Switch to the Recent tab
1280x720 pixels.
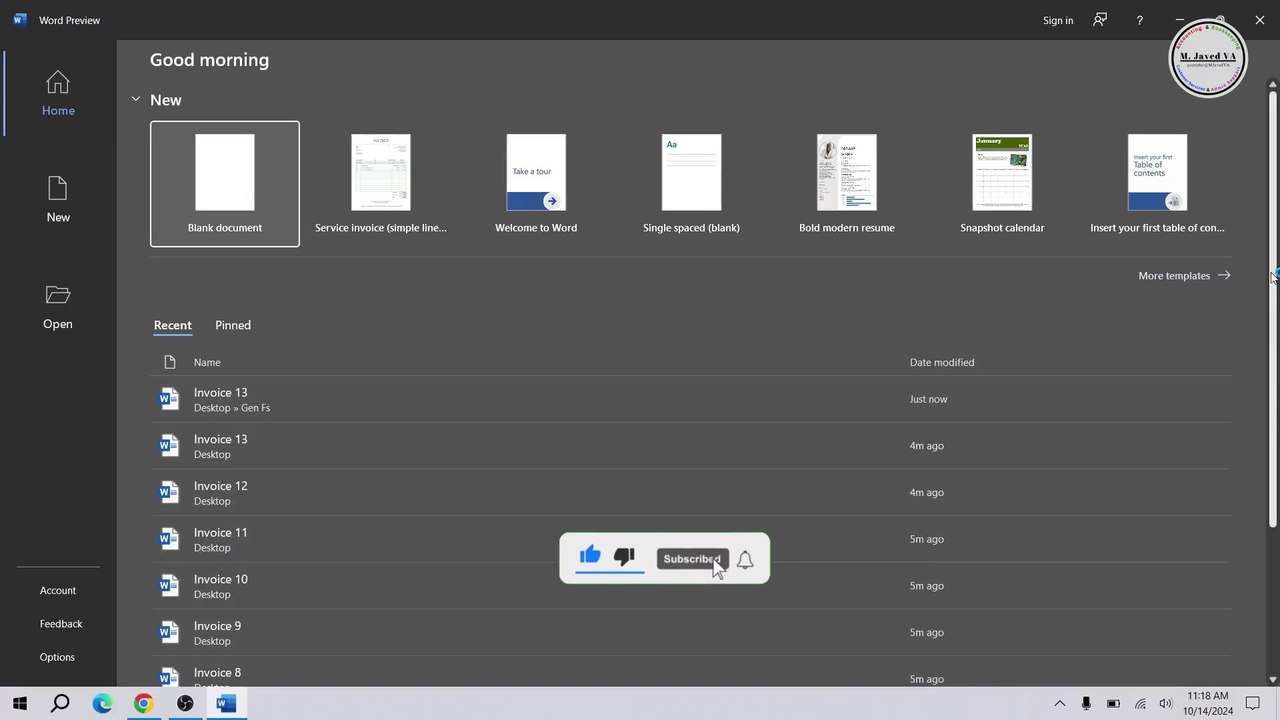click(172, 325)
